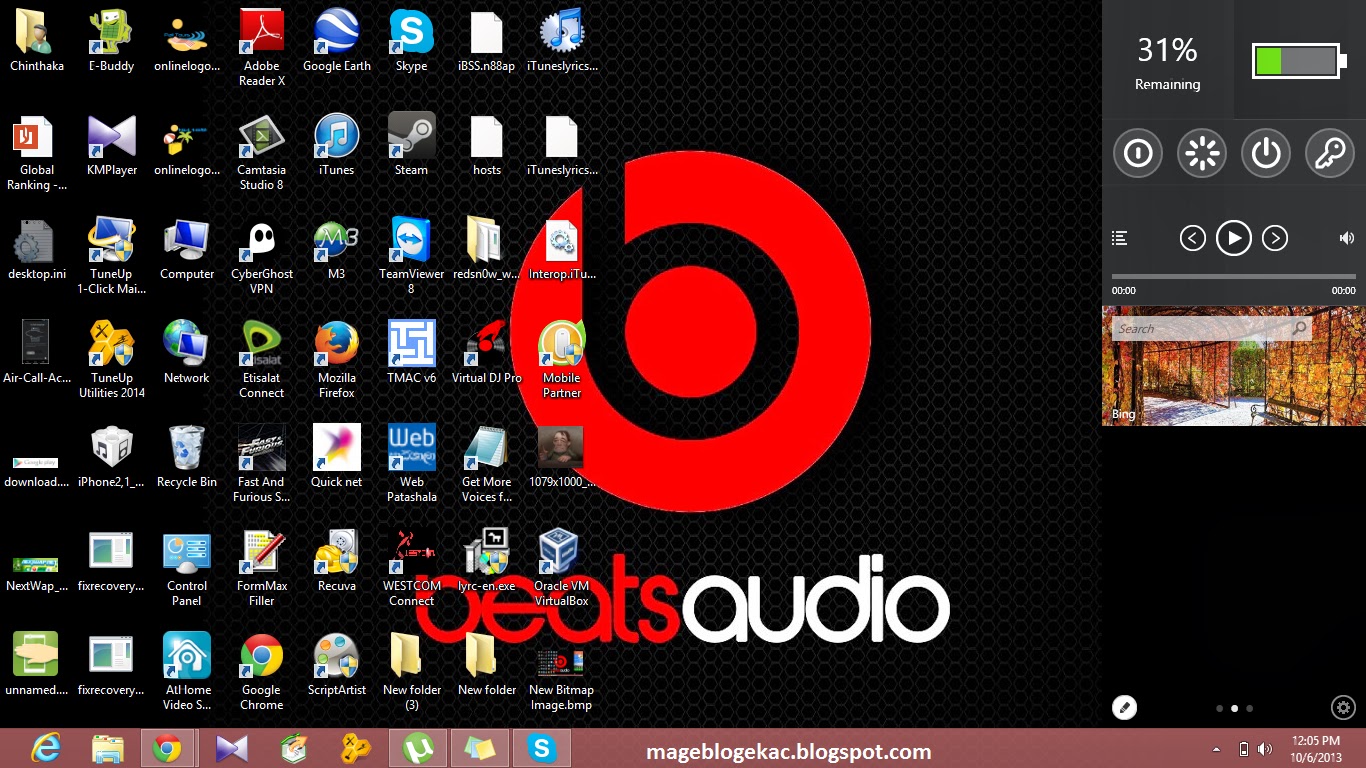Click the desktop.ini file icon

[37, 248]
